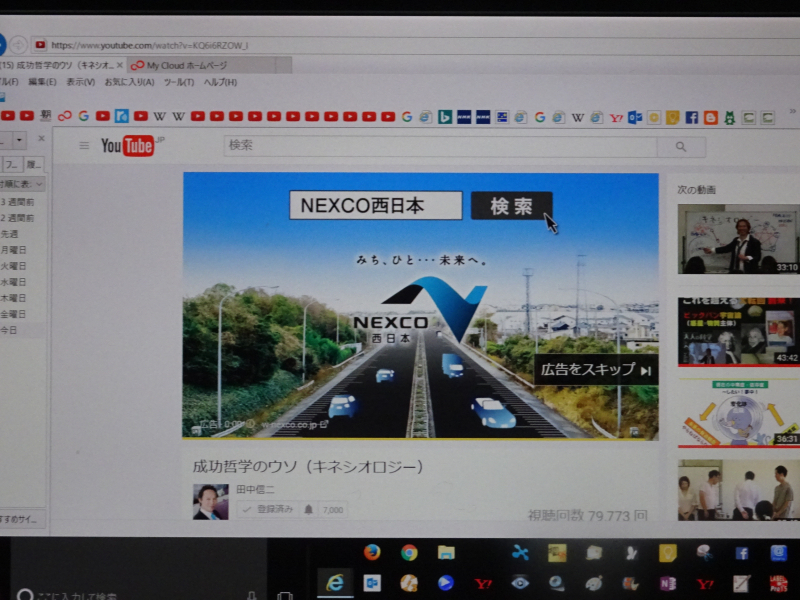Open the 36:31 diagram video thumbnail
The height and width of the screenshot is (600, 800).
[738, 412]
